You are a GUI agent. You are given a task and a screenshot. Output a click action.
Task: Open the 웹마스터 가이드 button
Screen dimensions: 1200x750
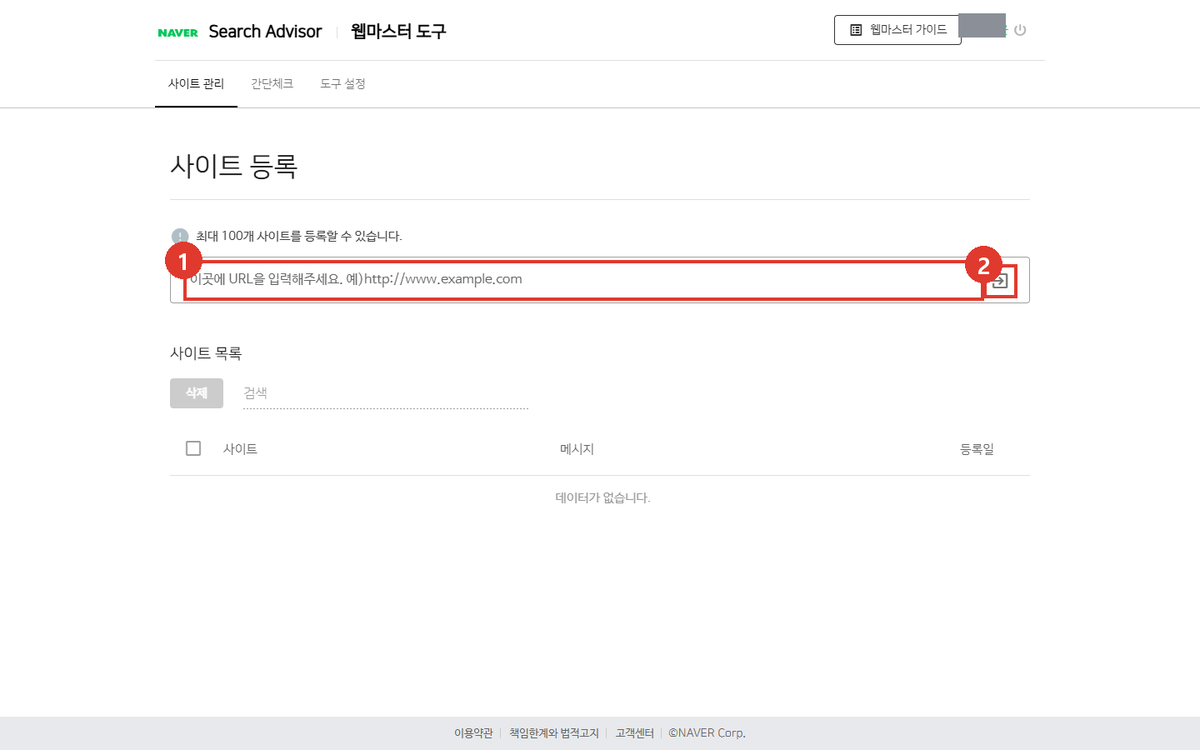click(898, 30)
